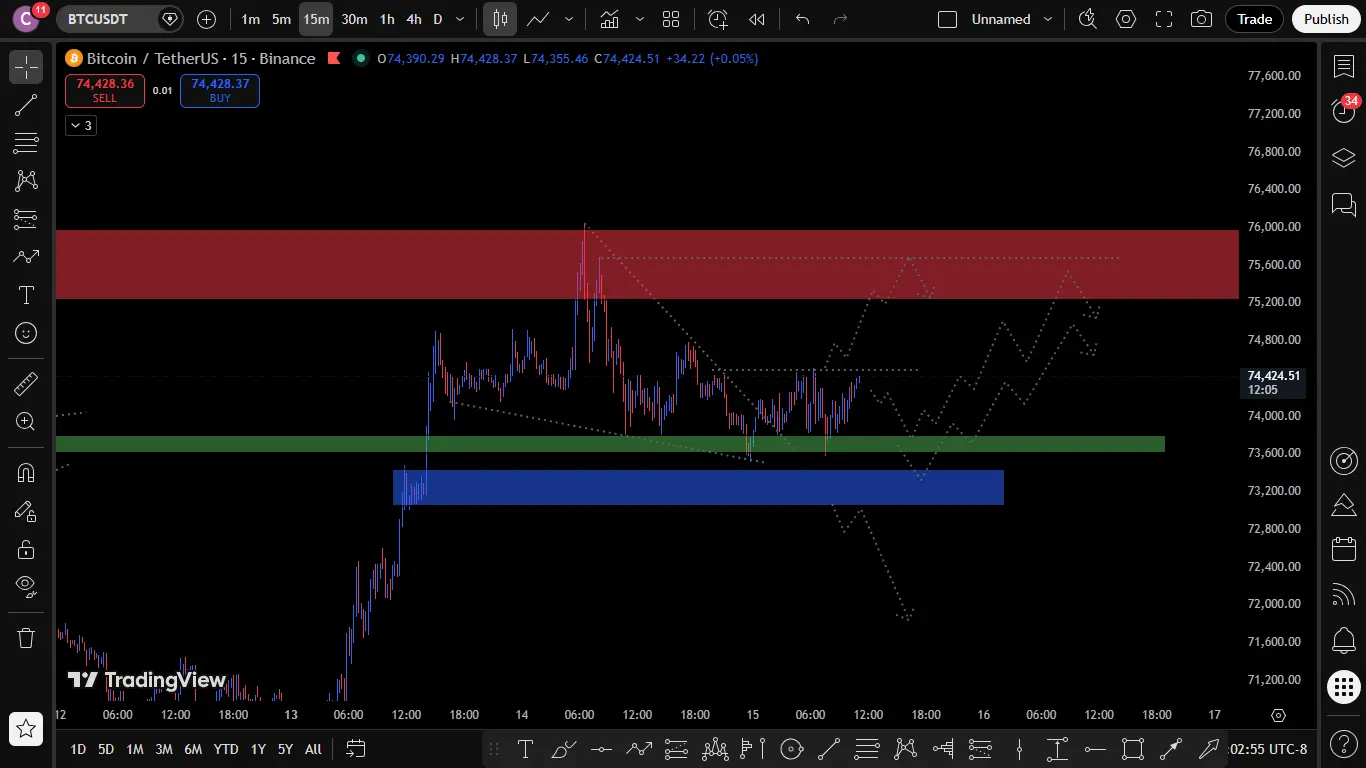
Task: Open the Unnamed layout dropdown arrow
Action: (1048, 19)
